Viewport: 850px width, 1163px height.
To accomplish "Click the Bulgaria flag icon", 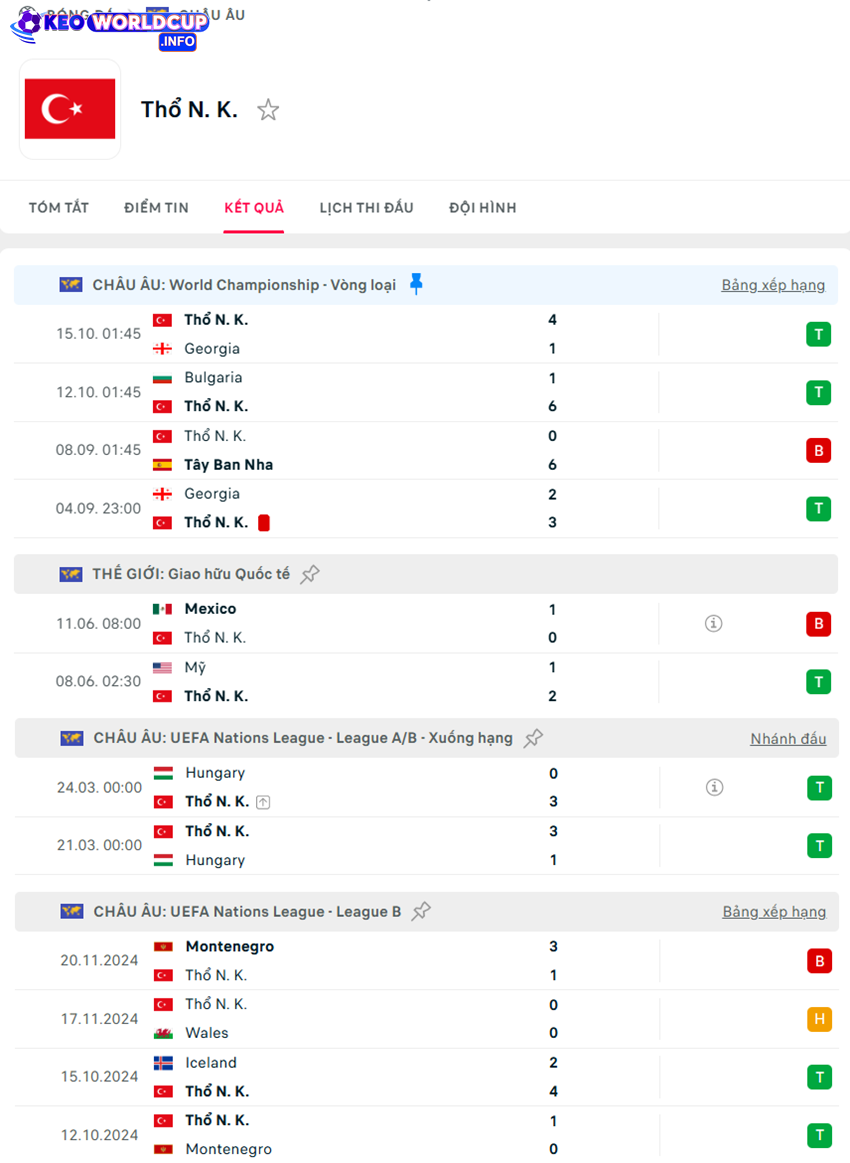I will 162,378.
